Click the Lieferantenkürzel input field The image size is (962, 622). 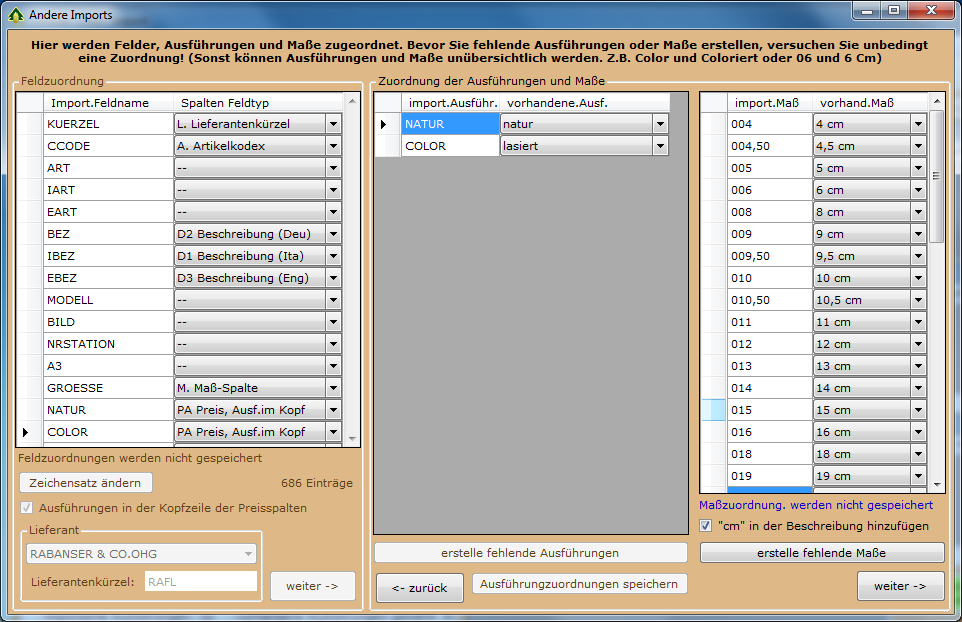coord(200,581)
